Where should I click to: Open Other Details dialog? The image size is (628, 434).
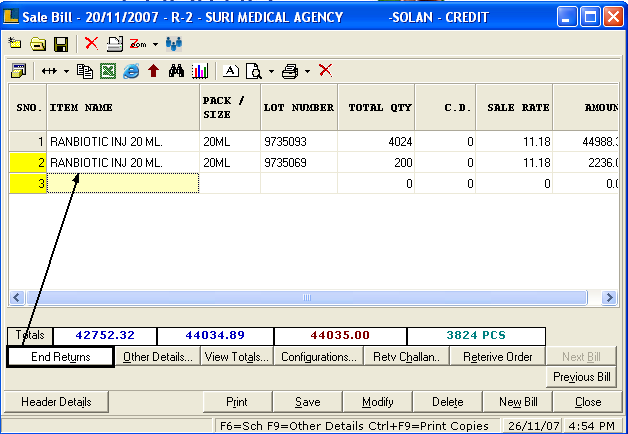pyautogui.click(x=158, y=357)
